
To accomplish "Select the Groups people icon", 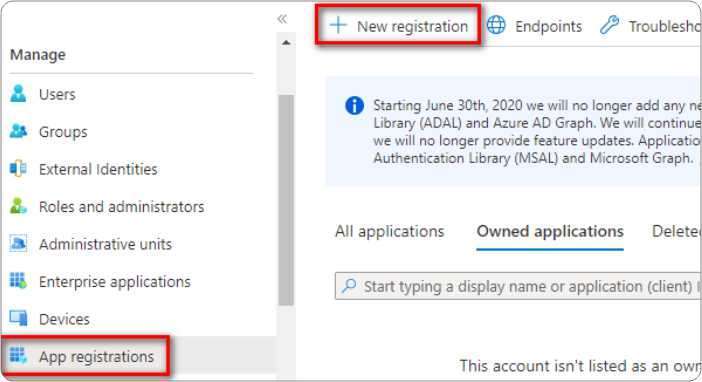I will [x=18, y=131].
